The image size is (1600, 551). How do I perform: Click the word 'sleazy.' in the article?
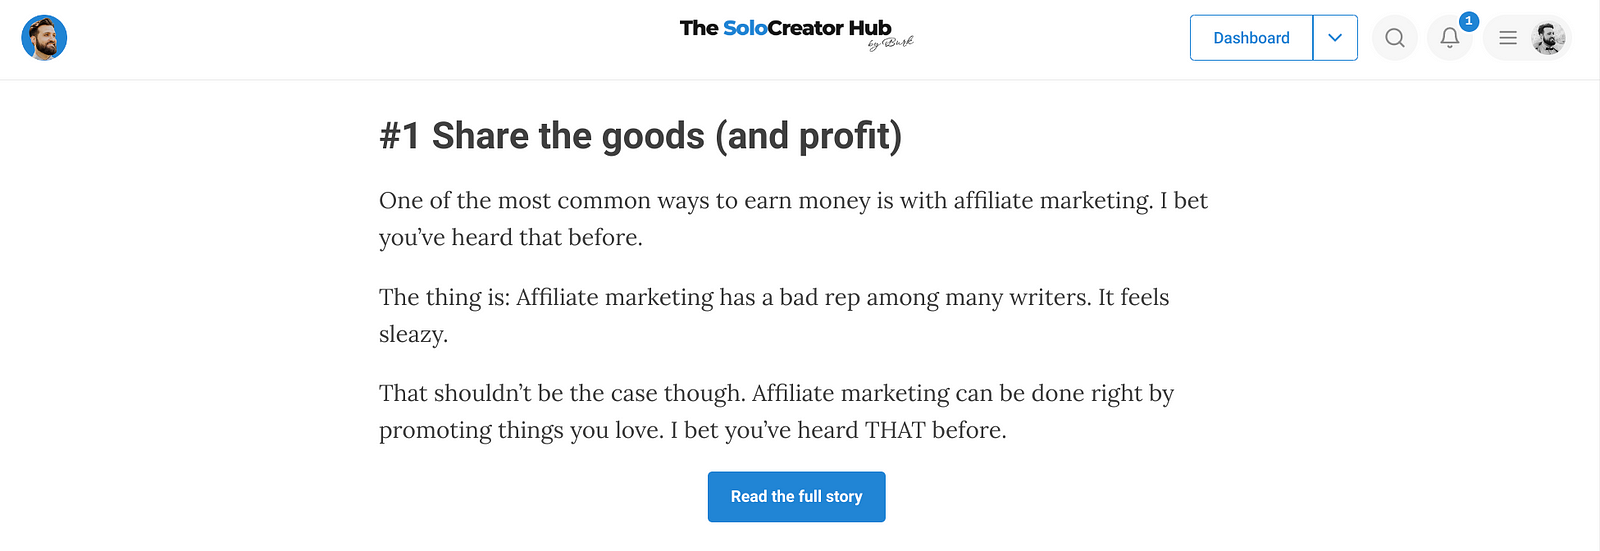click(413, 334)
